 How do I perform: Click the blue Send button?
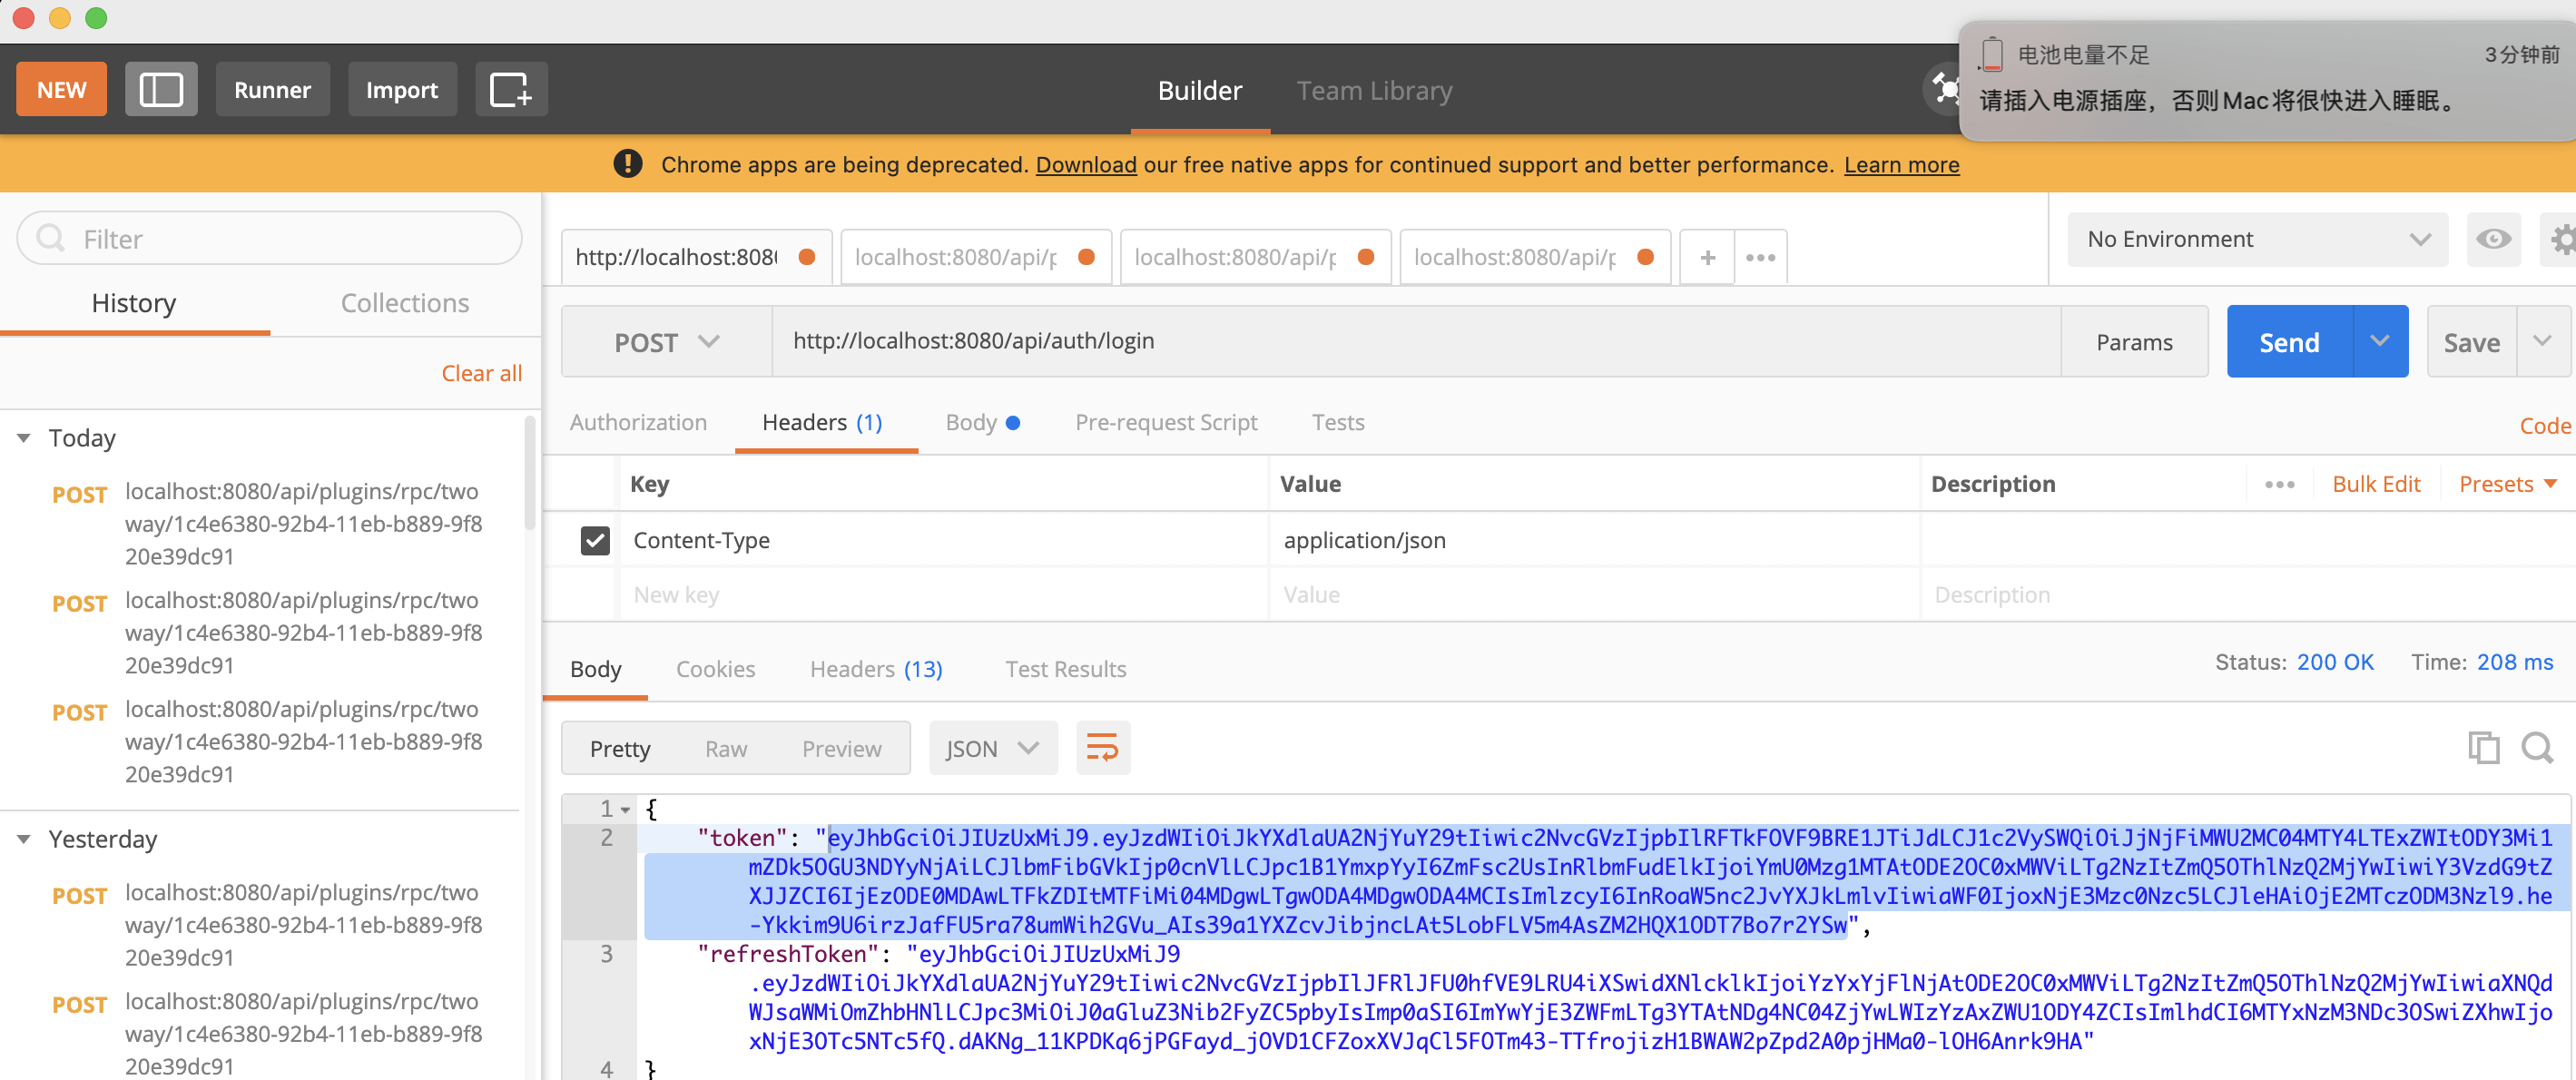2289,342
